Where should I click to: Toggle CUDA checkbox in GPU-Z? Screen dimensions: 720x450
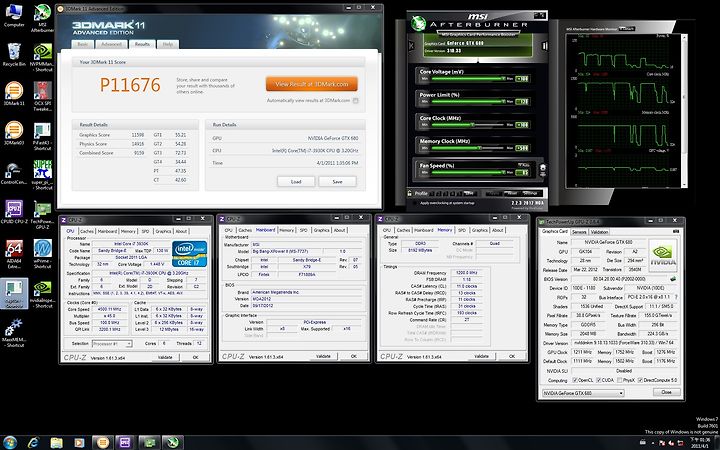click(x=597, y=380)
